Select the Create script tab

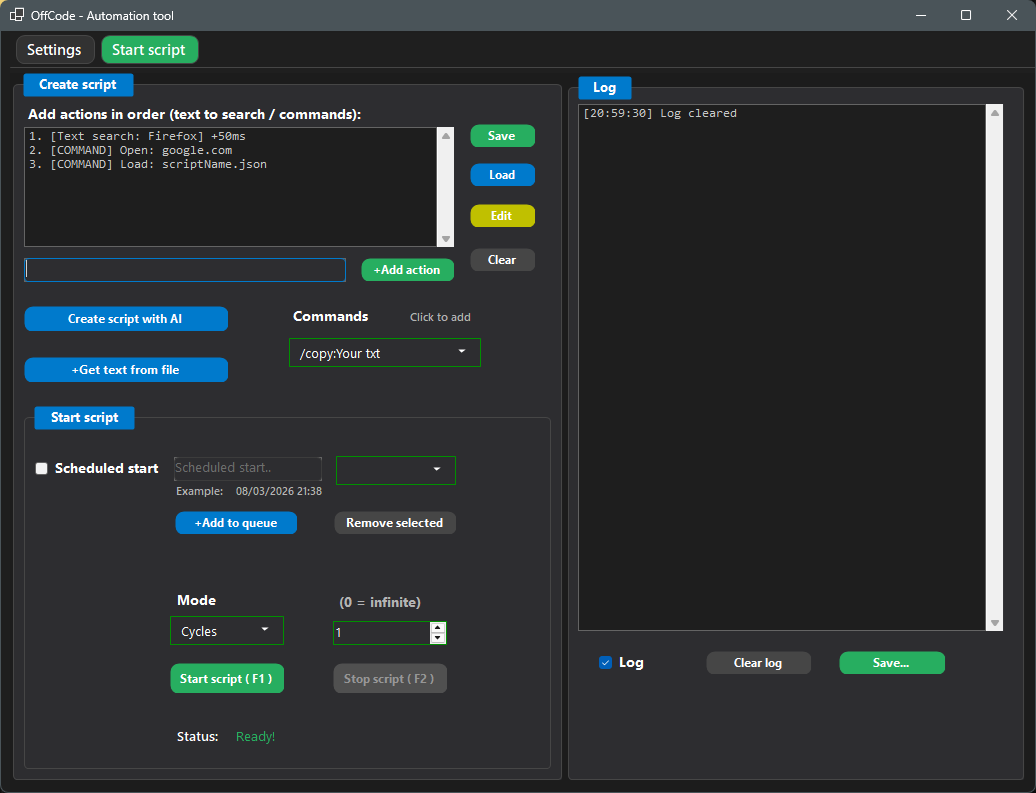[78, 84]
